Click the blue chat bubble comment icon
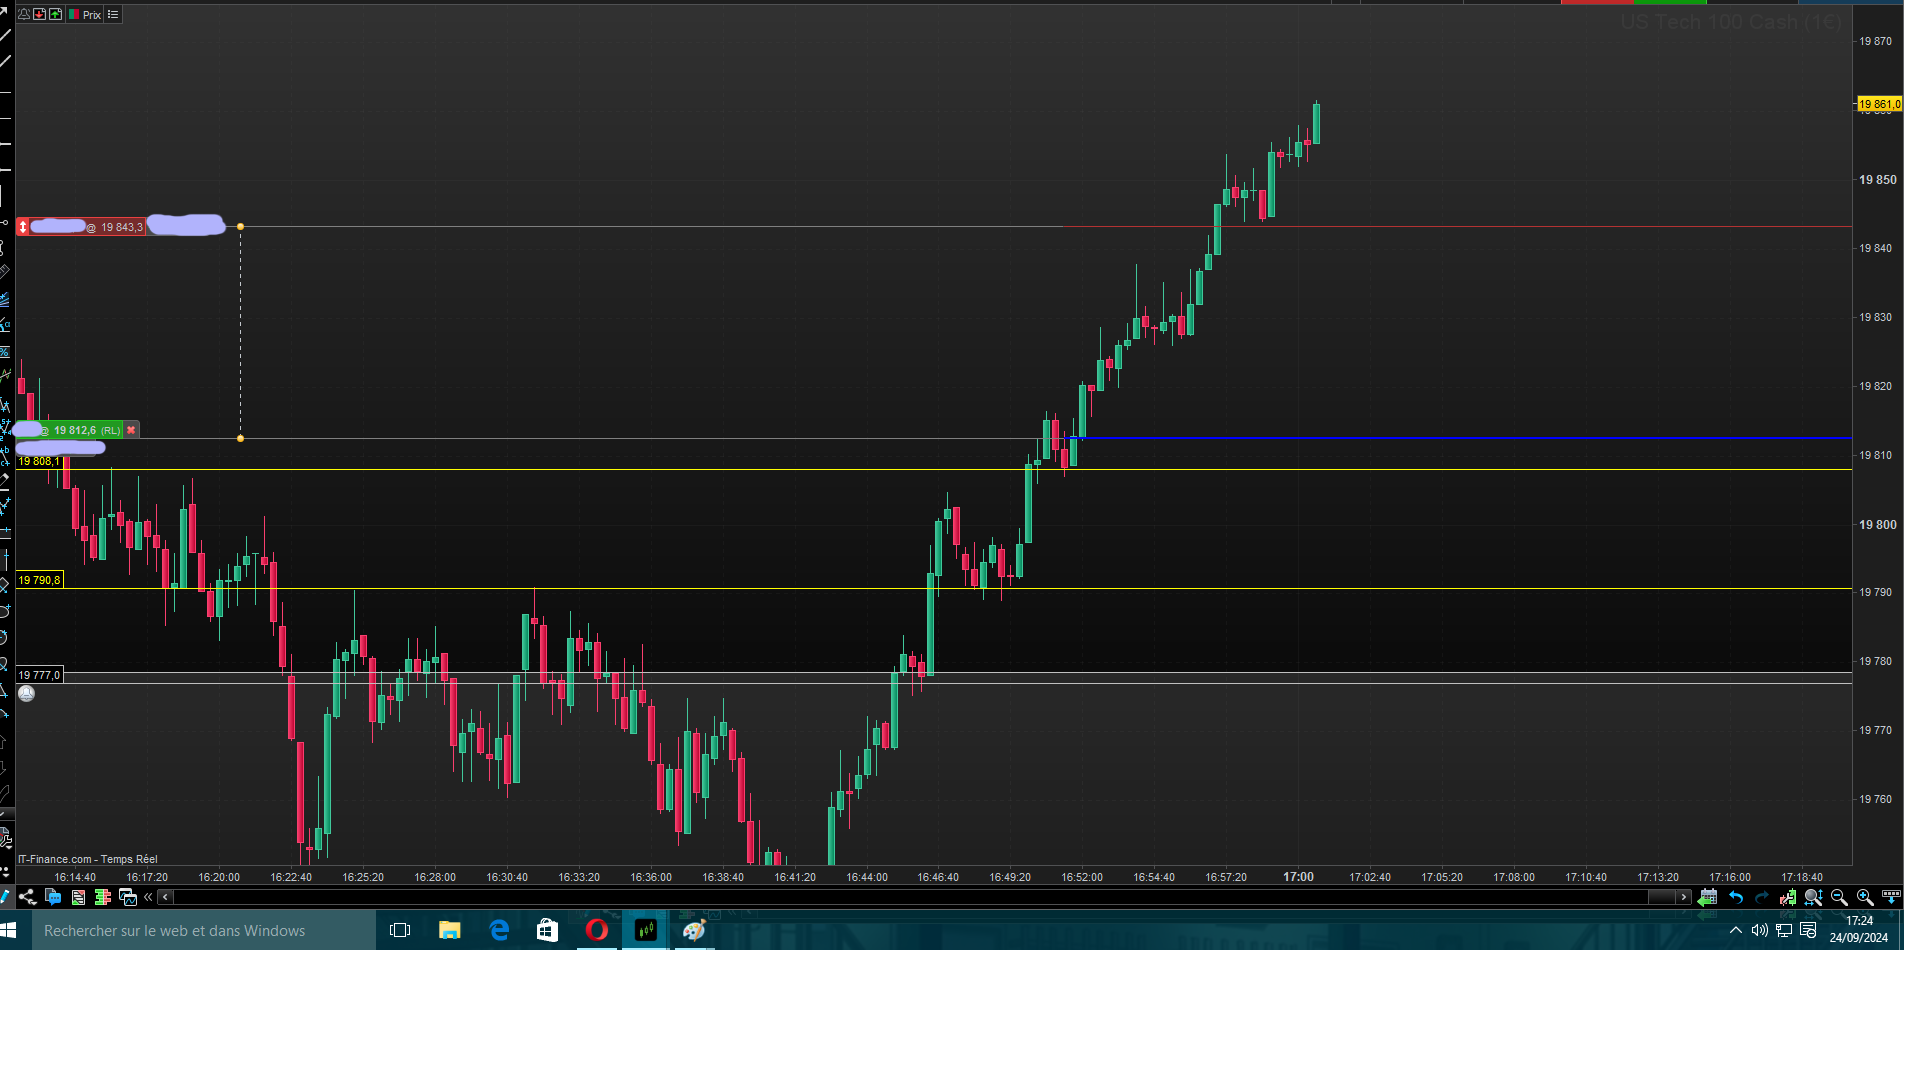 point(53,898)
